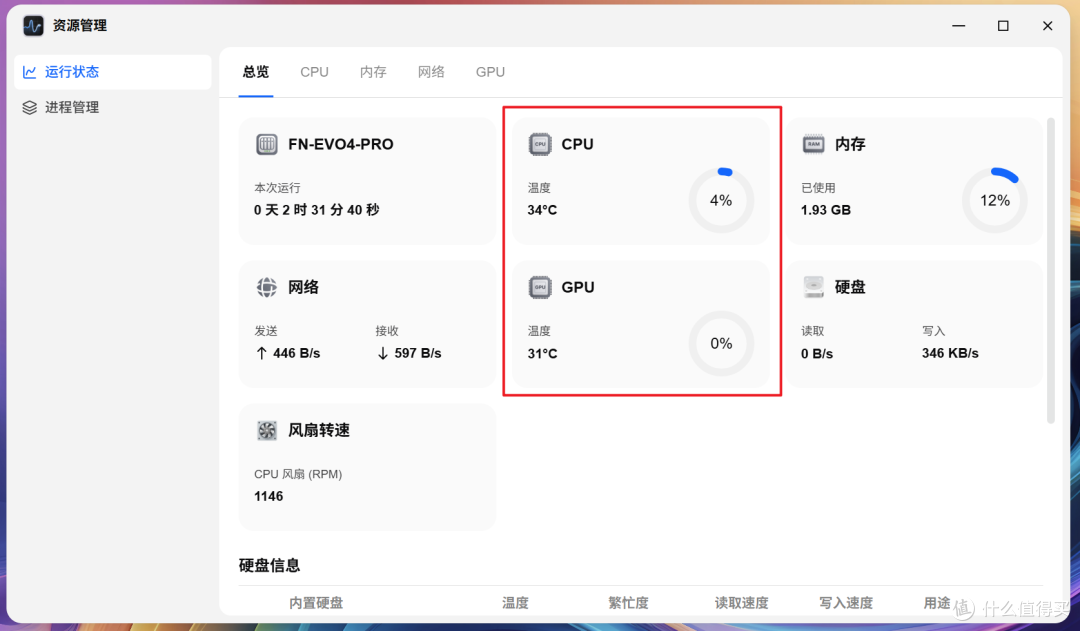Click the RAM icon on 内存 card

(813, 144)
